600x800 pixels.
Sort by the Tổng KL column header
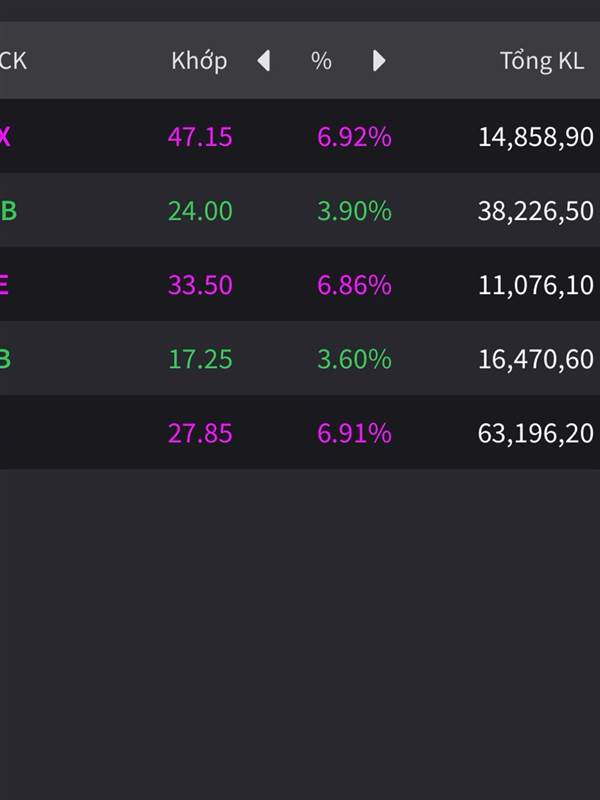pos(541,61)
